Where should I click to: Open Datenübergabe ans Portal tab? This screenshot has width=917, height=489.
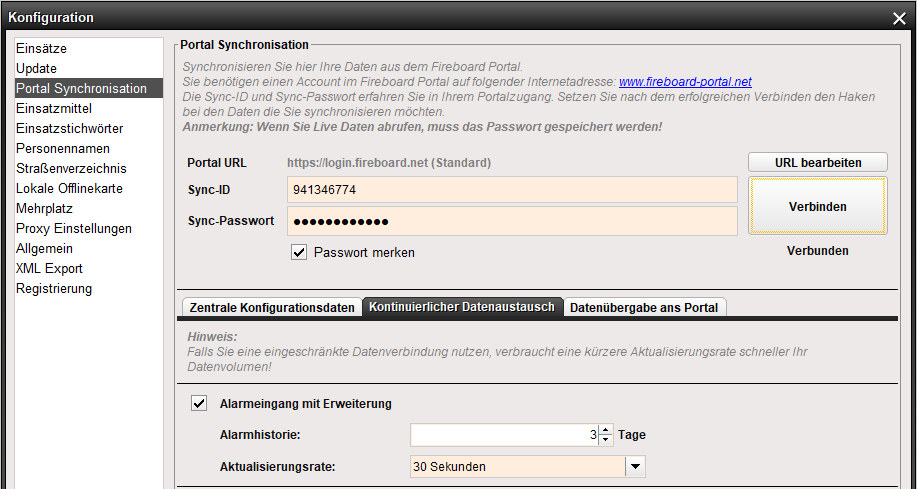click(x=644, y=308)
